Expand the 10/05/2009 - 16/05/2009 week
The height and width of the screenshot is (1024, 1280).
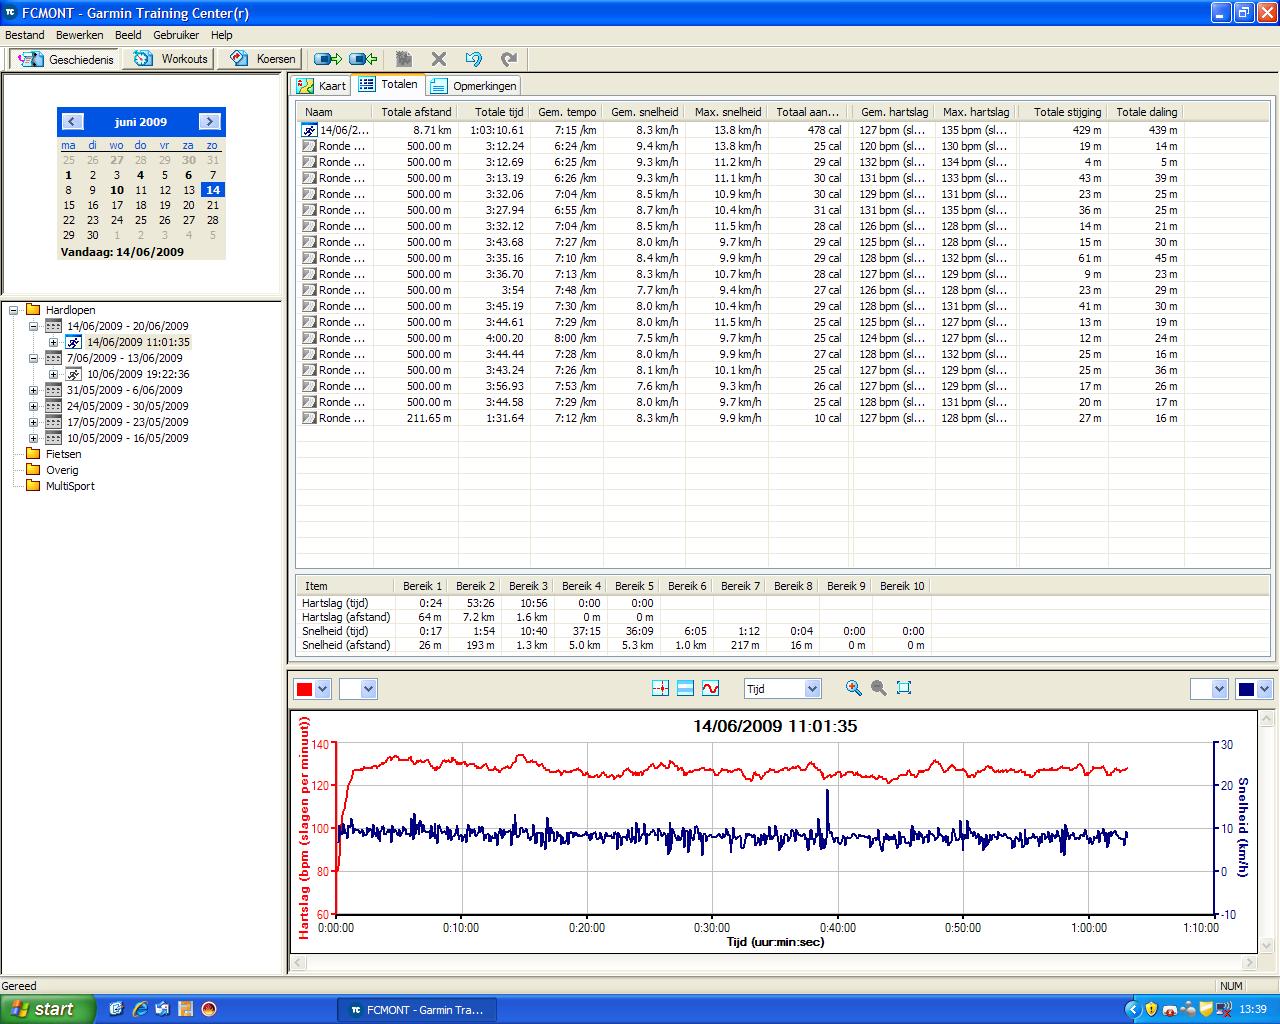[x=33, y=438]
